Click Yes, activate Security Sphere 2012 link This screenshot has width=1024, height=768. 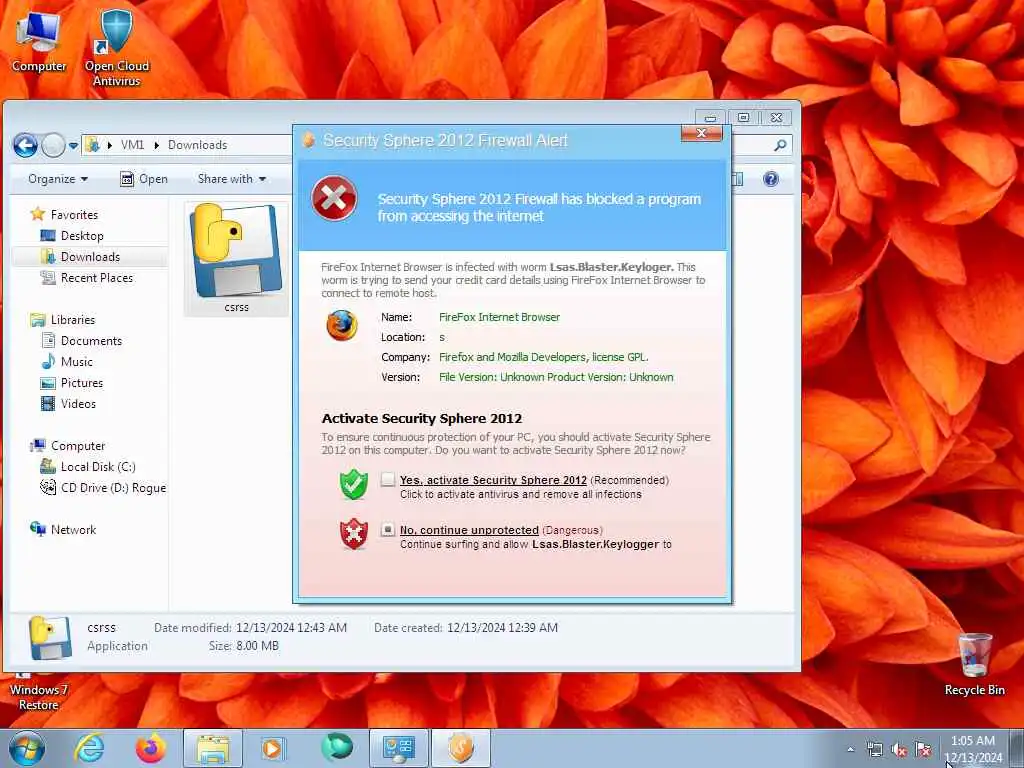coord(493,480)
